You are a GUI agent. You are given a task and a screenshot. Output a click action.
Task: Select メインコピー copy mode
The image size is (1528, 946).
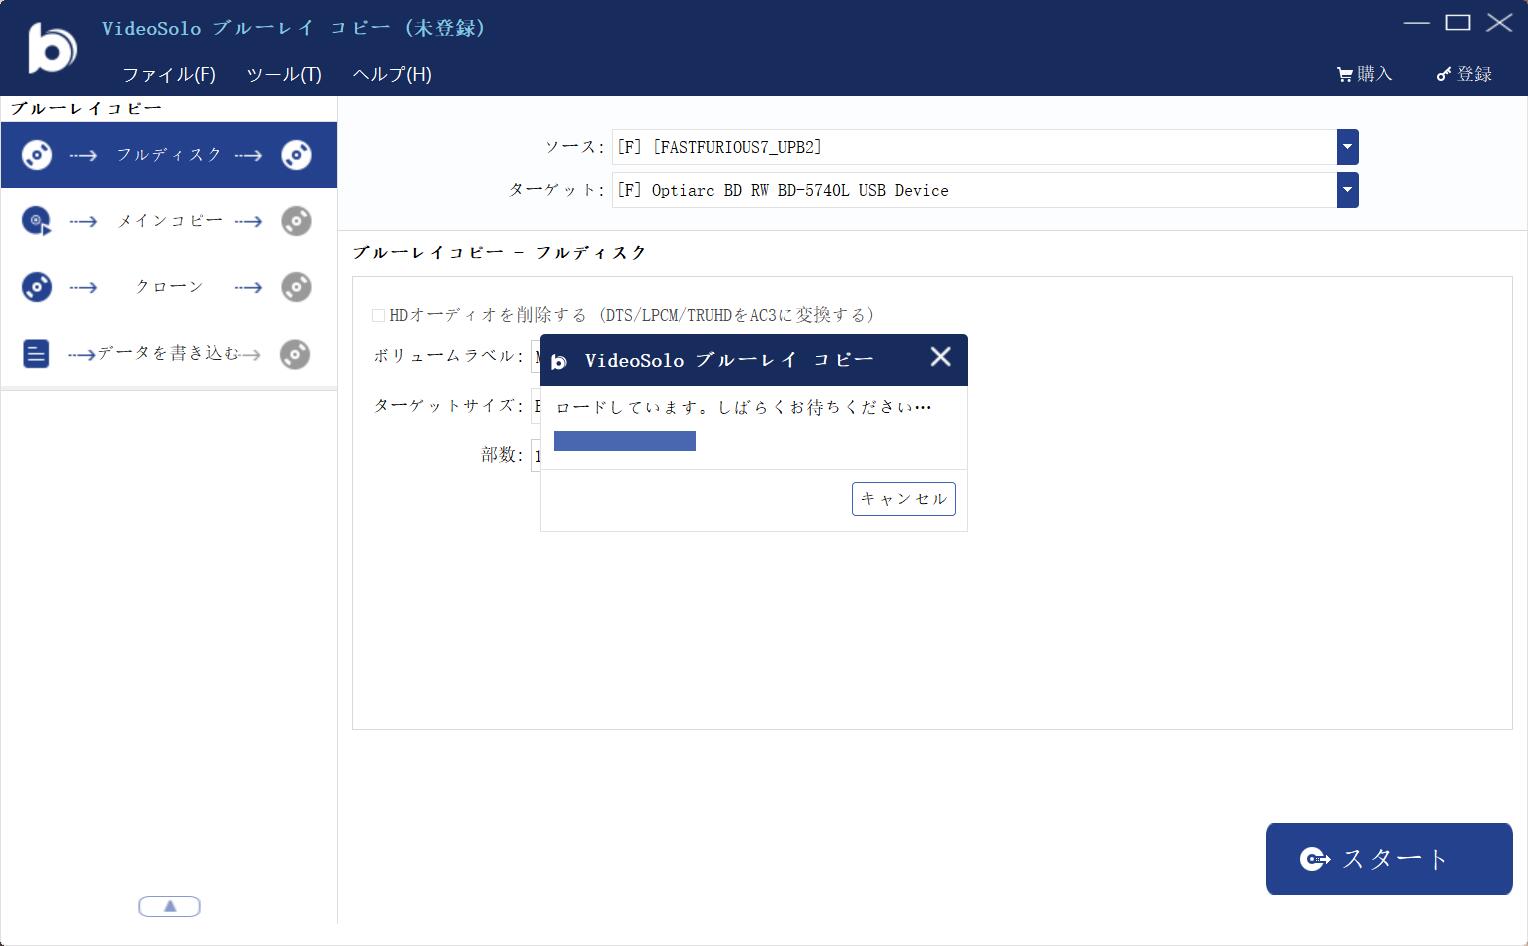pos(169,221)
